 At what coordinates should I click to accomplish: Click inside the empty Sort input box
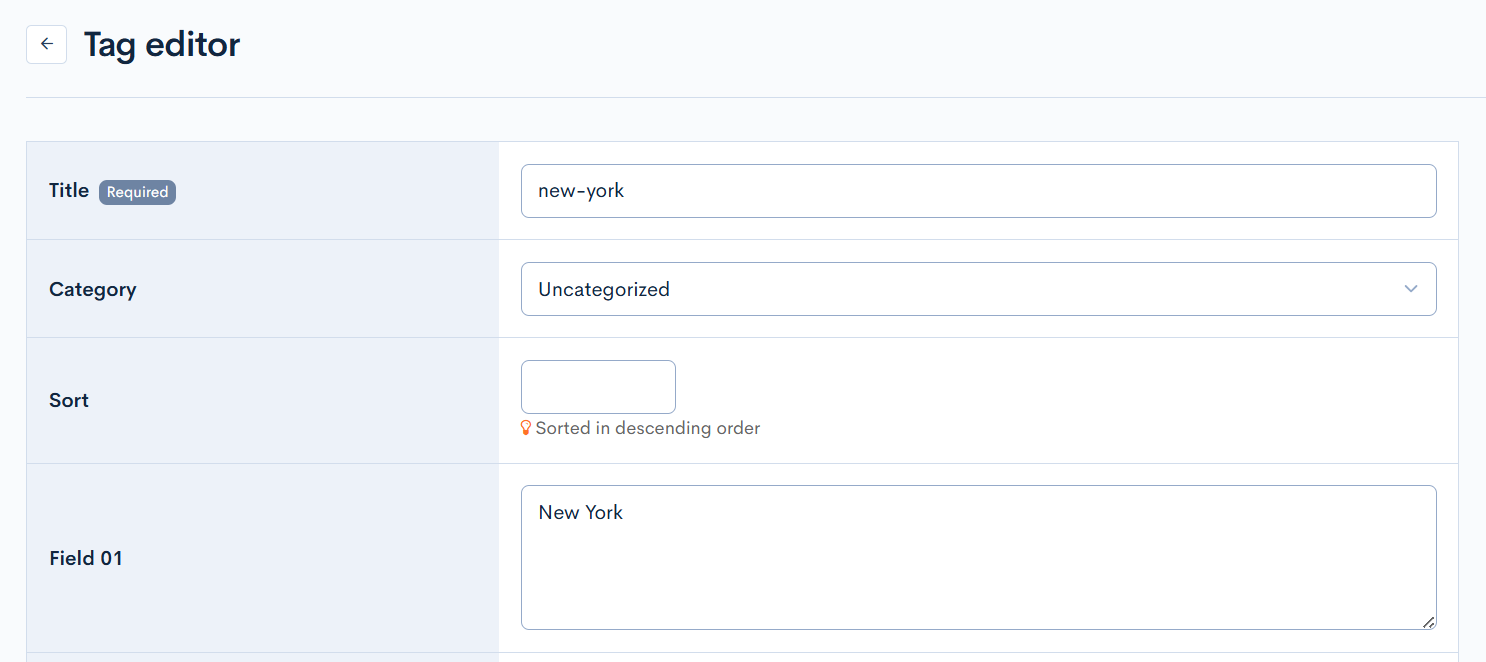click(597, 386)
